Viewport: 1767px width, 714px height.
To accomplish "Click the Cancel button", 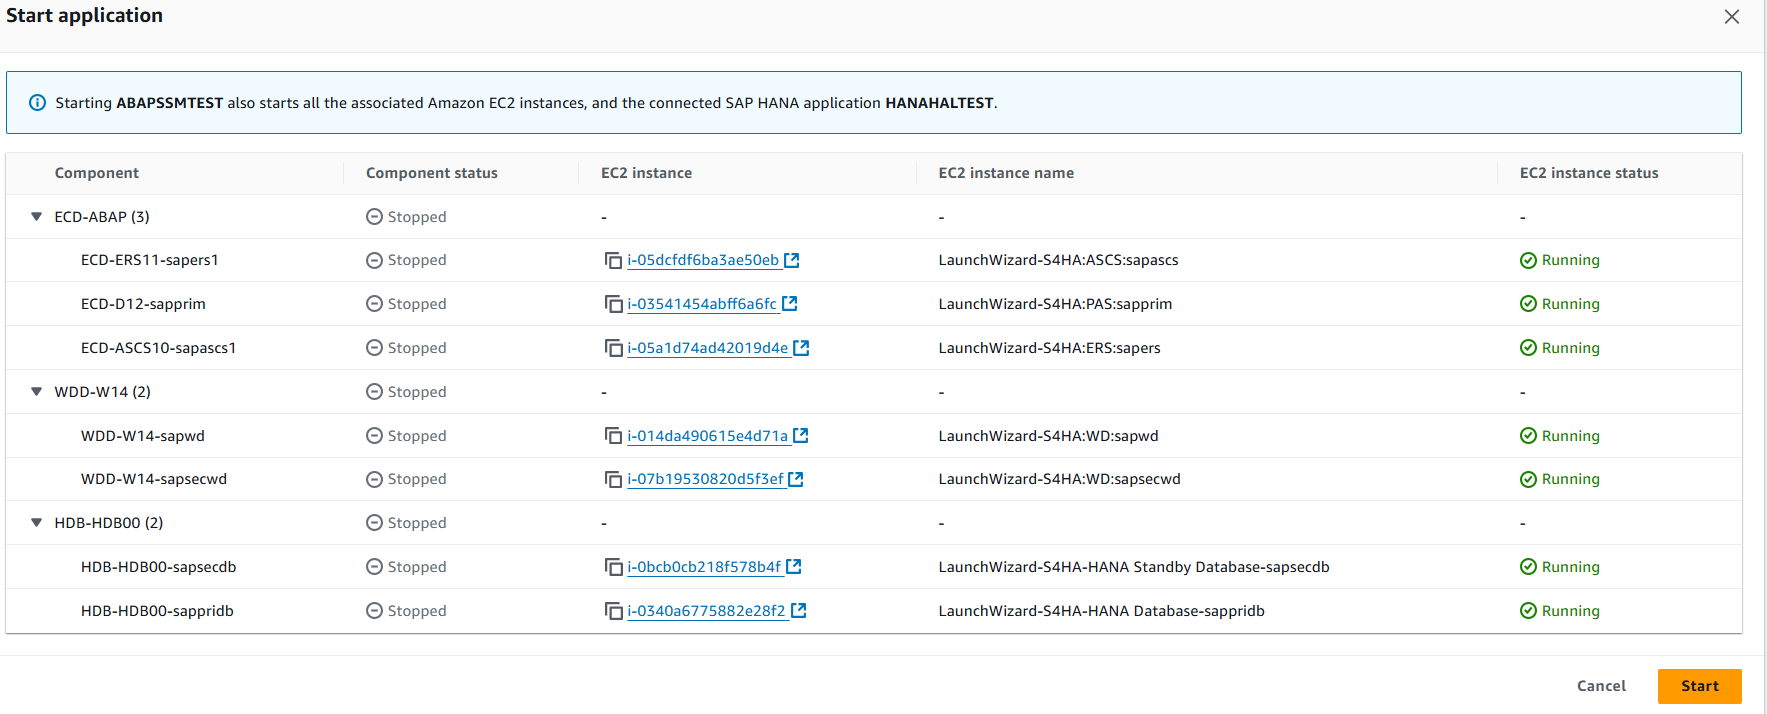I will (1601, 686).
